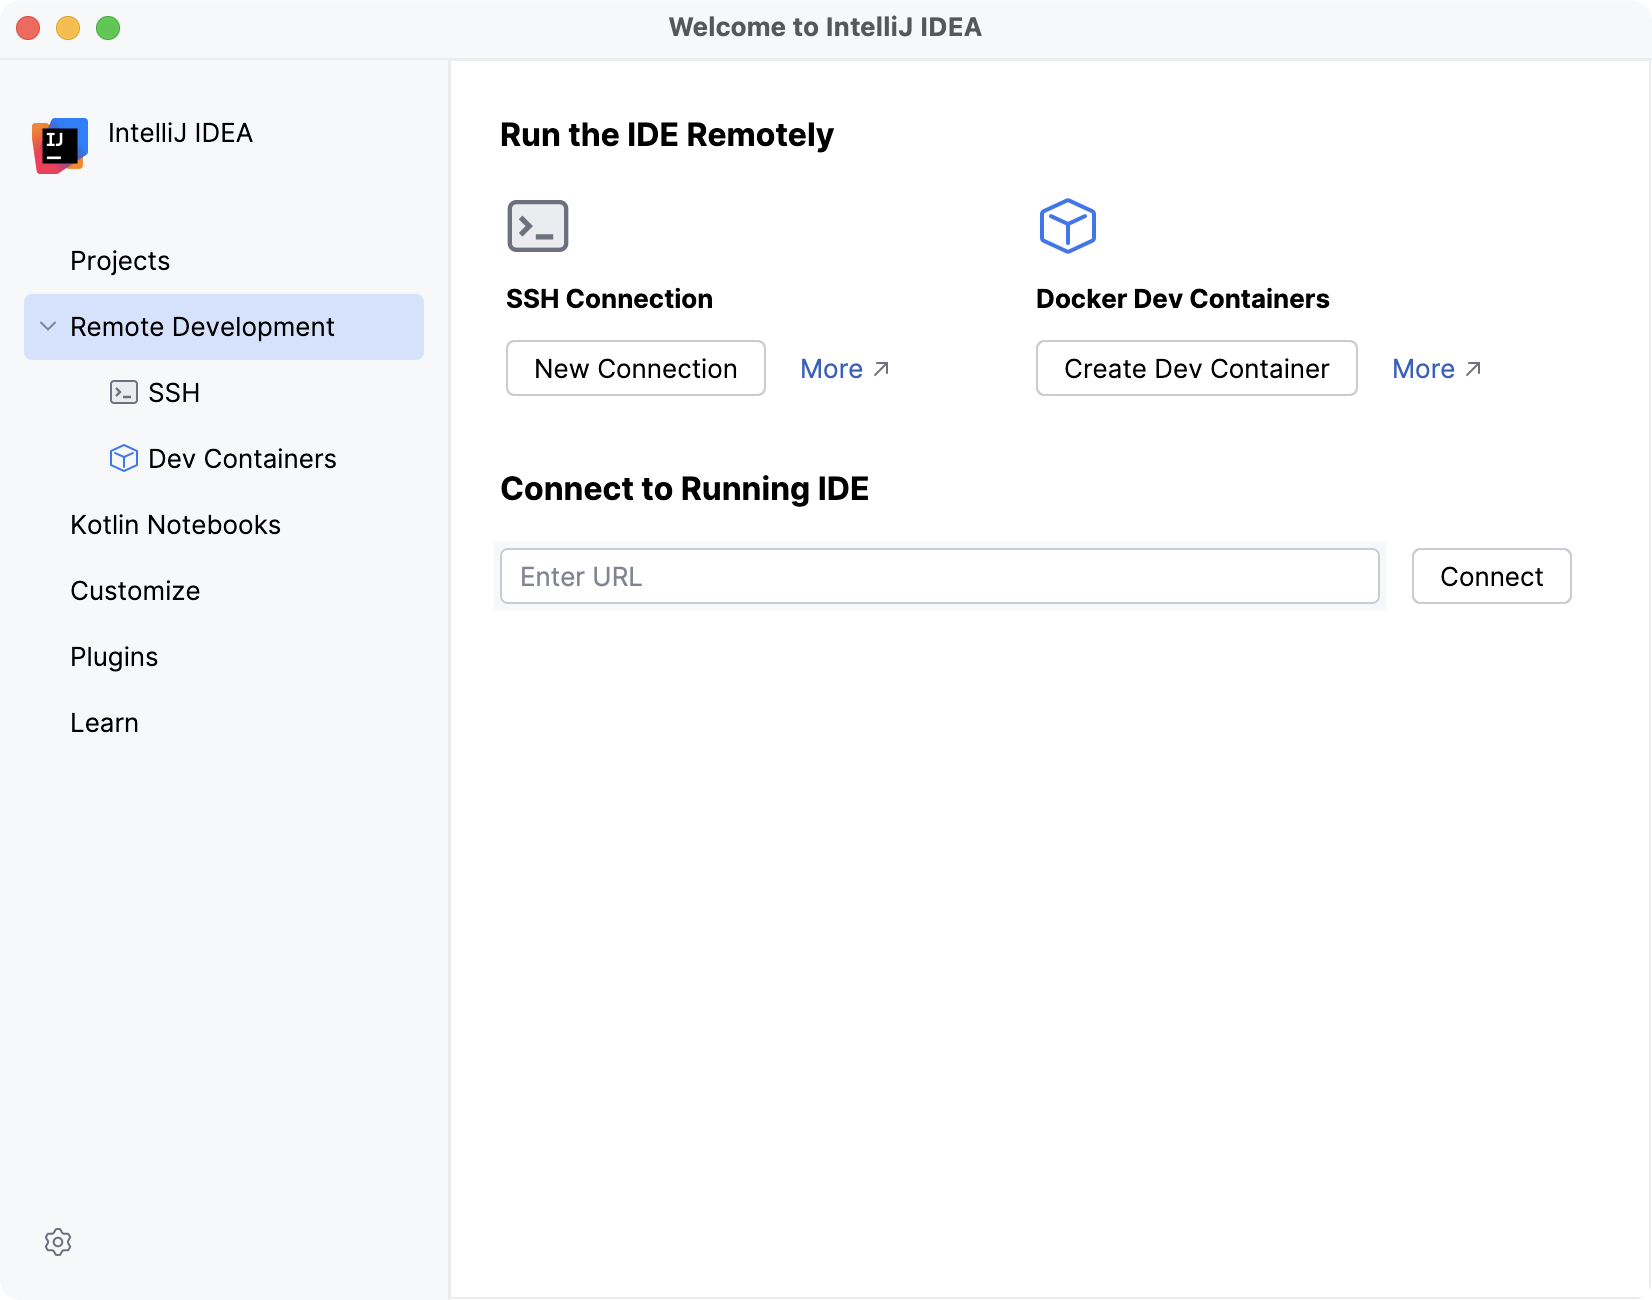Click the arrow icon next to Docker More link
The height and width of the screenshot is (1300, 1652).
pos(1474,368)
